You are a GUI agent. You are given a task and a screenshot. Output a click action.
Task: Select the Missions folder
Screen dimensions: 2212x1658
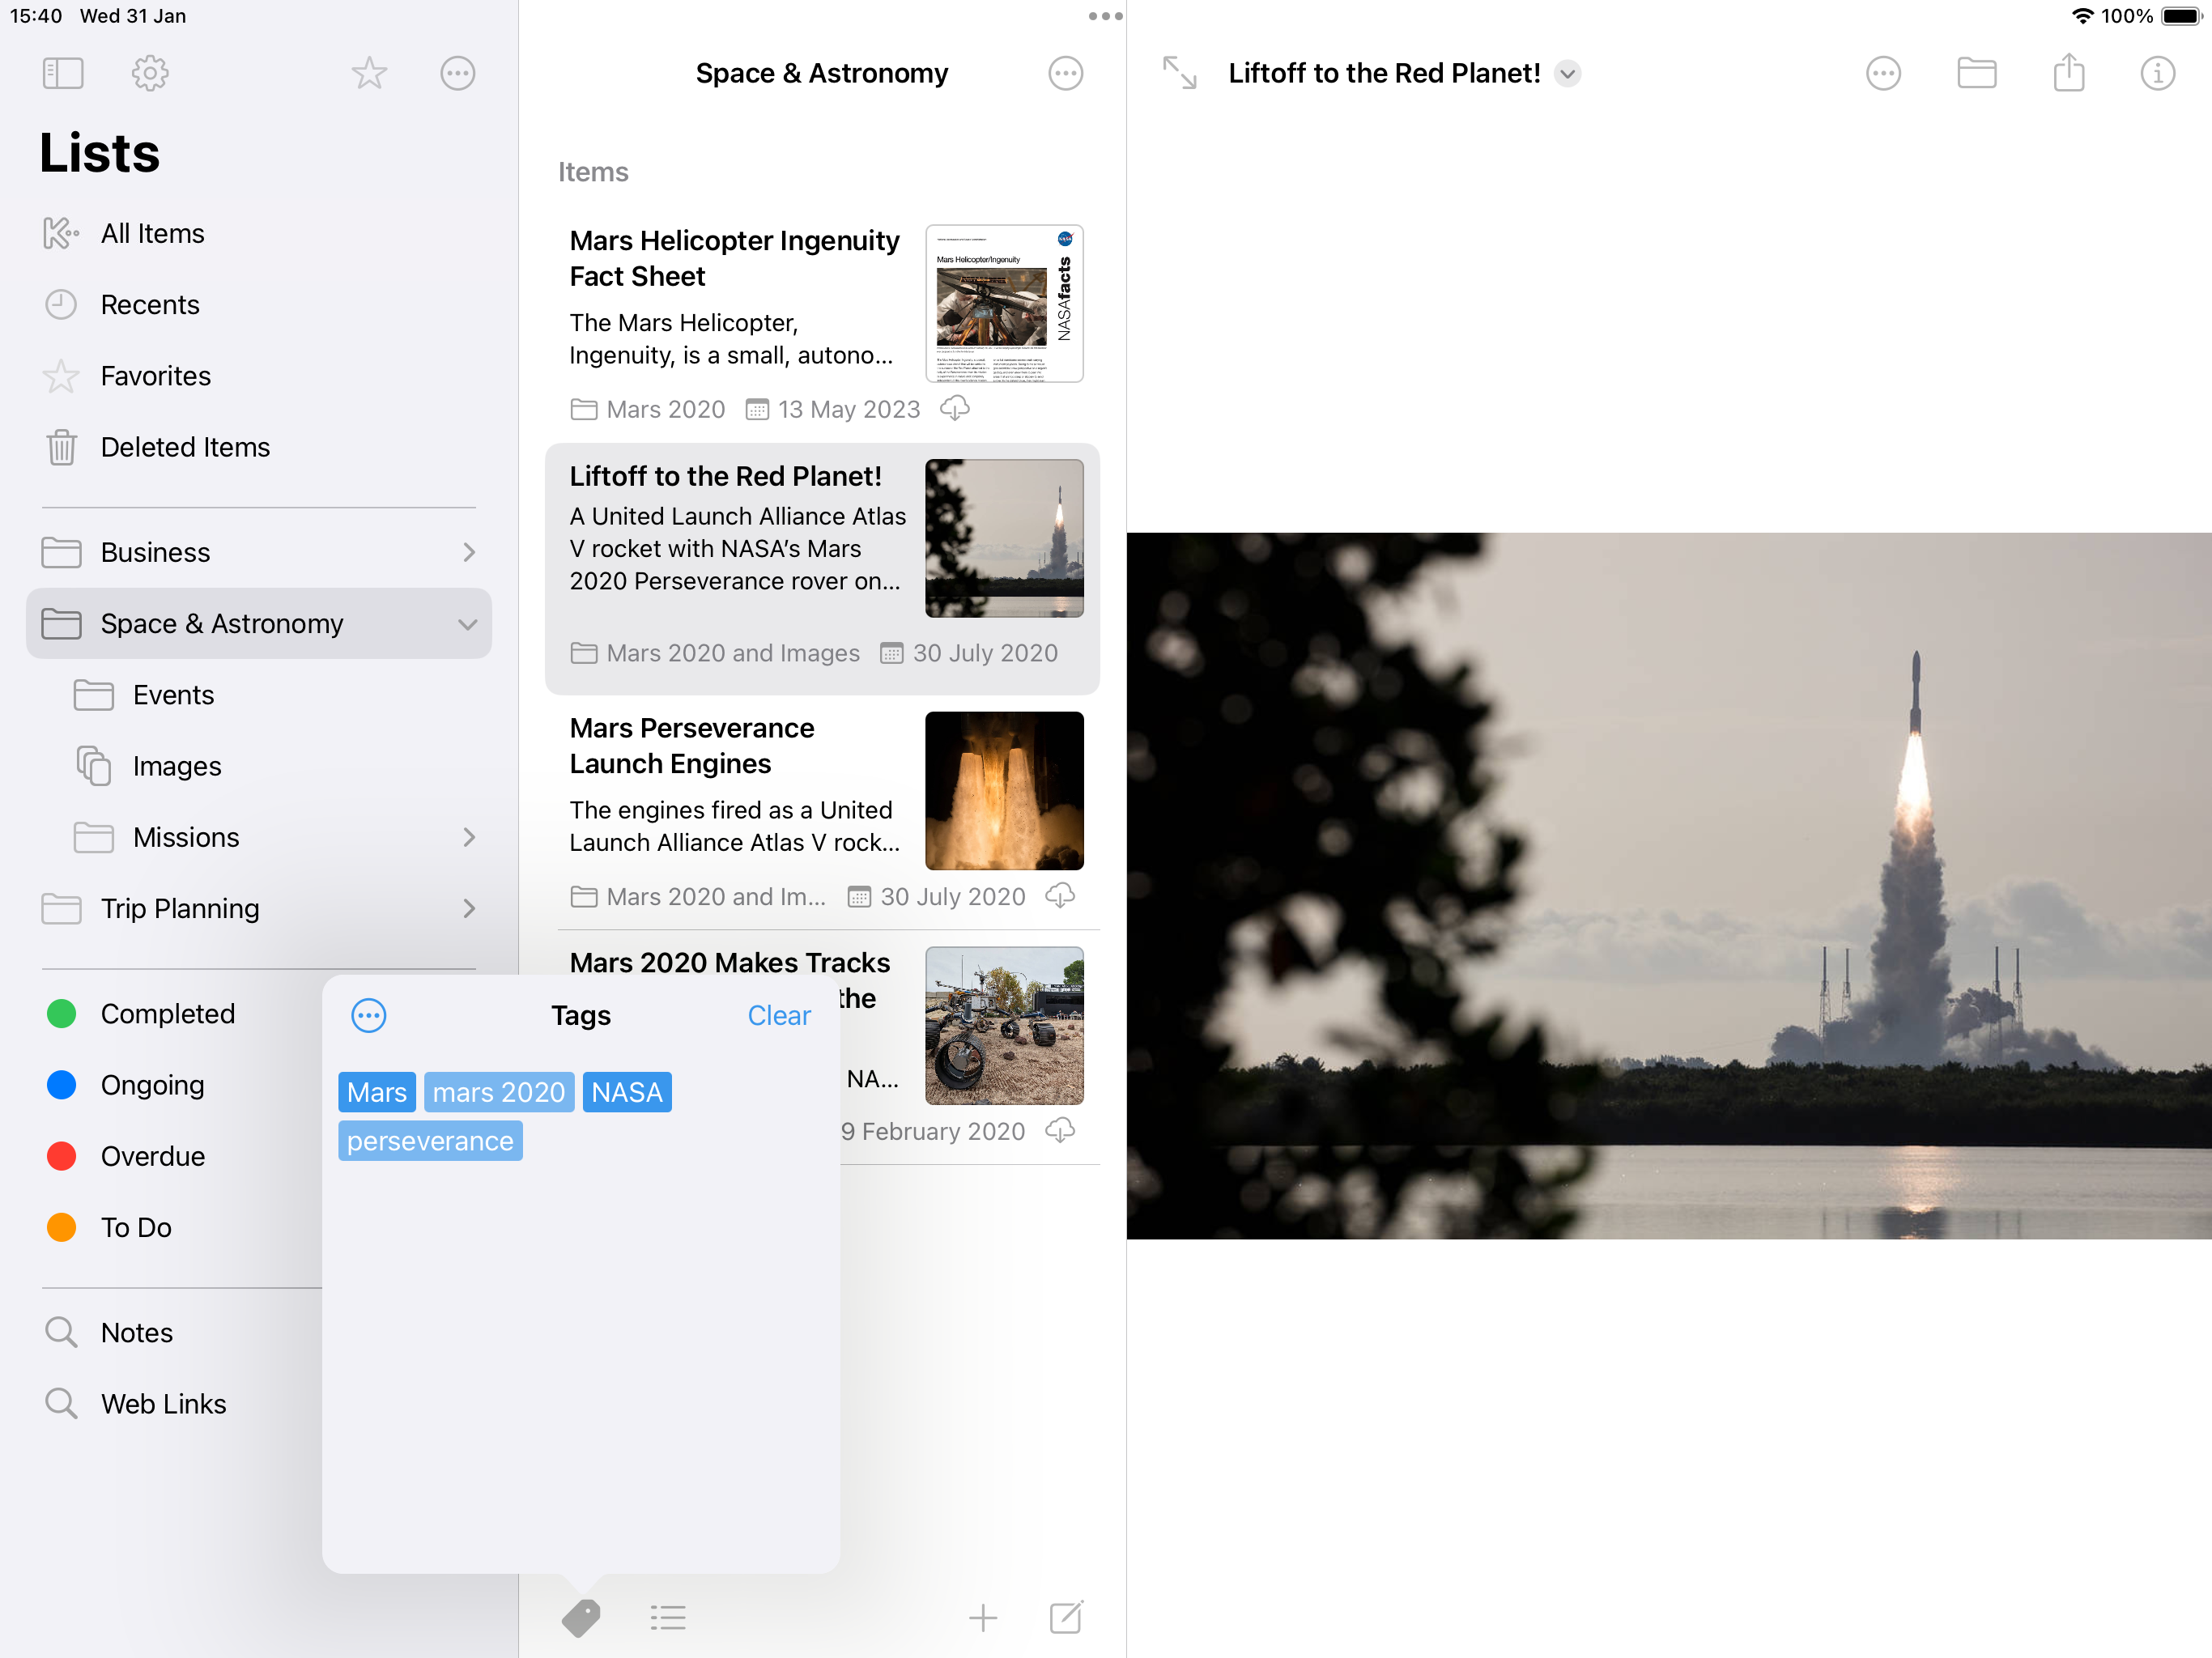(x=258, y=837)
